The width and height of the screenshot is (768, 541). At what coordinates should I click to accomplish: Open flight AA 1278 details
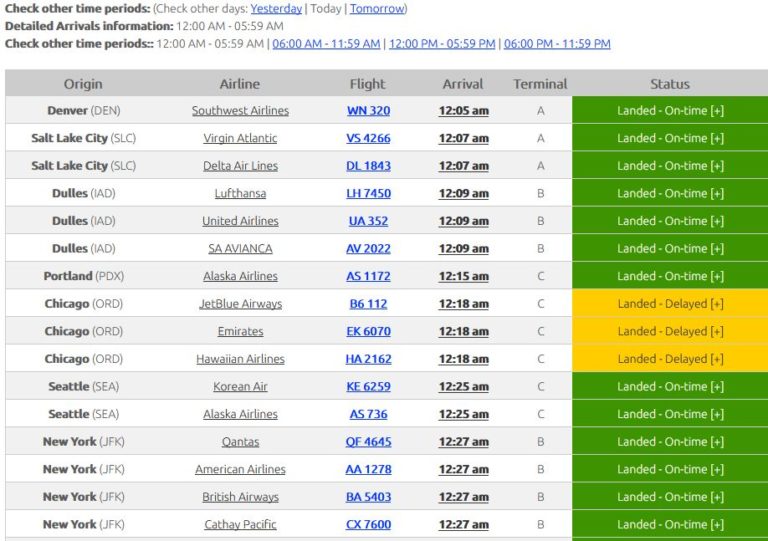[368, 469]
